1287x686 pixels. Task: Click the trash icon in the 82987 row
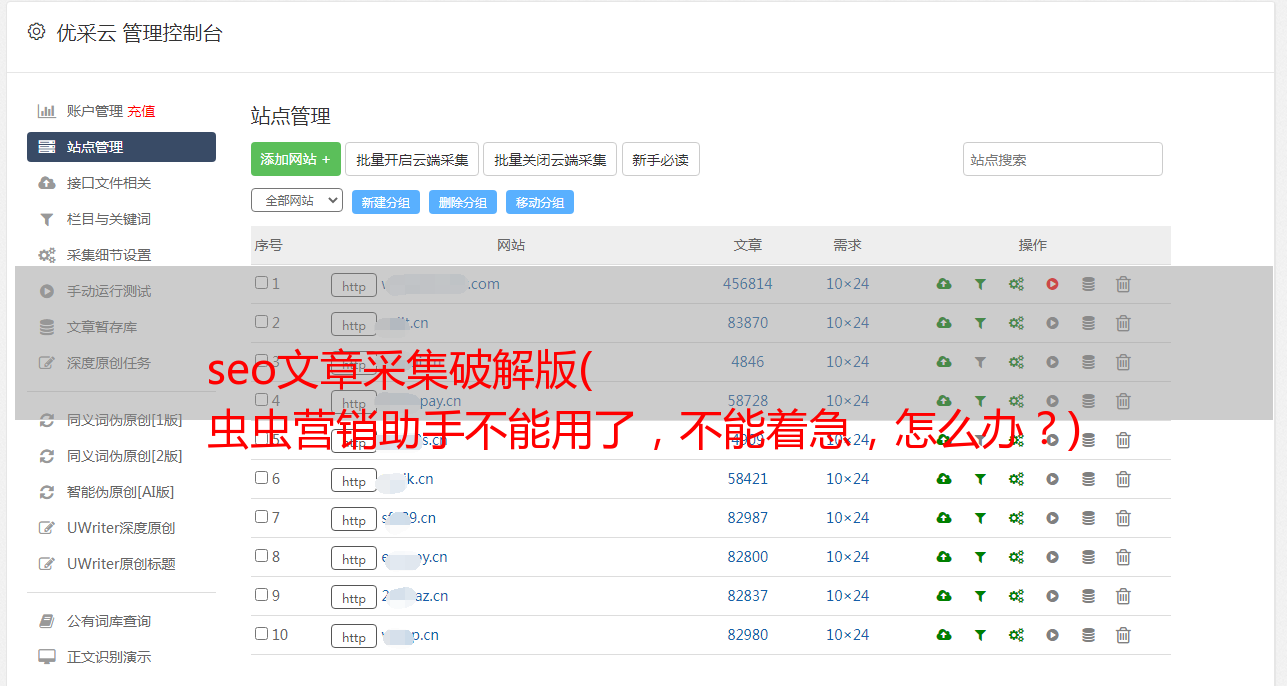tap(1123, 518)
